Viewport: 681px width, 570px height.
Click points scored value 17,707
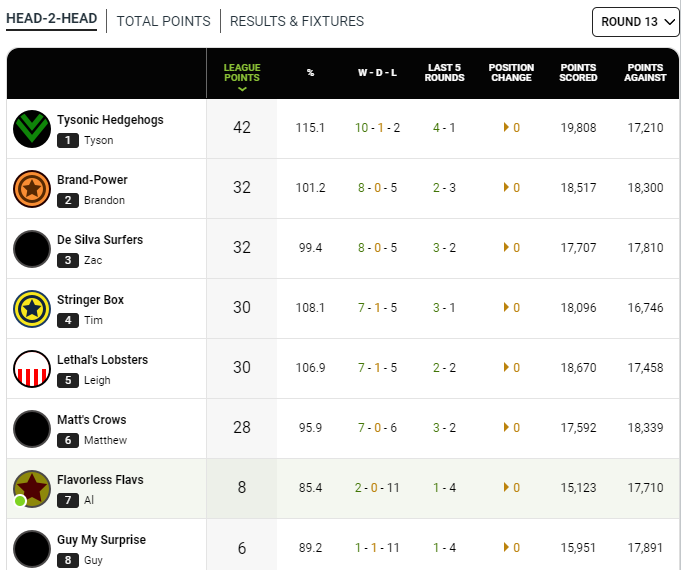(578, 248)
